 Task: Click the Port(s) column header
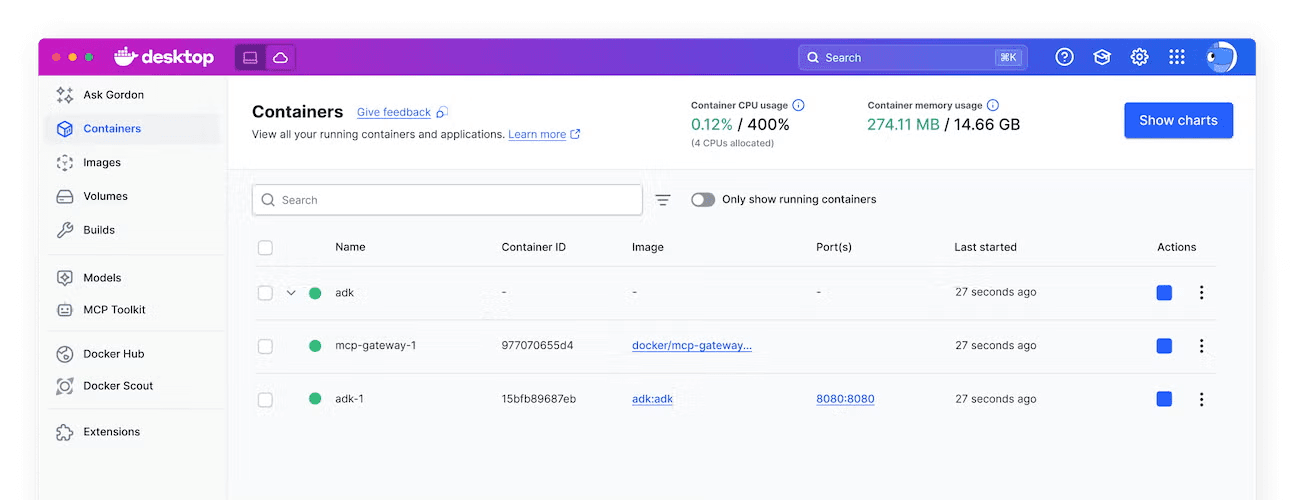tap(834, 247)
